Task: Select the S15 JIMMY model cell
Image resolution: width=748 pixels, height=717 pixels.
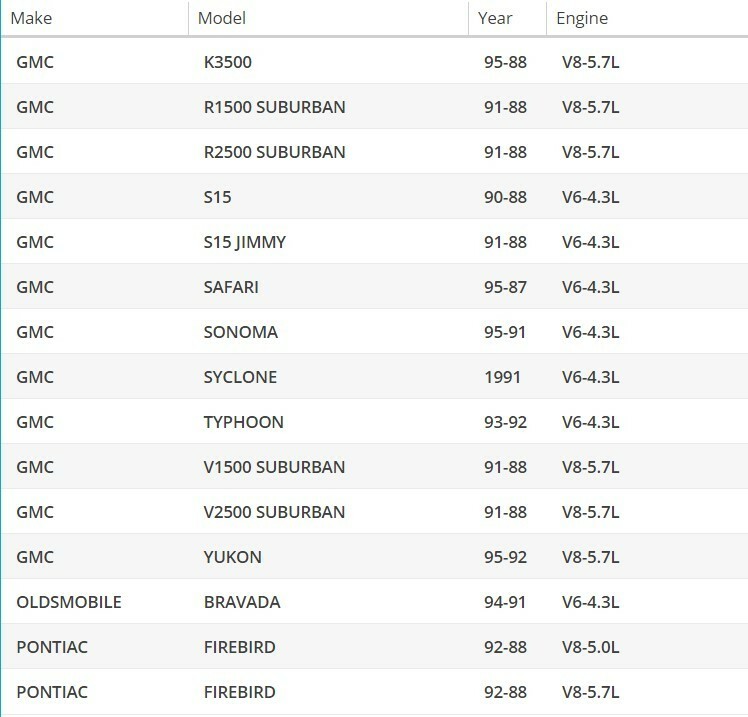Action: click(245, 242)
